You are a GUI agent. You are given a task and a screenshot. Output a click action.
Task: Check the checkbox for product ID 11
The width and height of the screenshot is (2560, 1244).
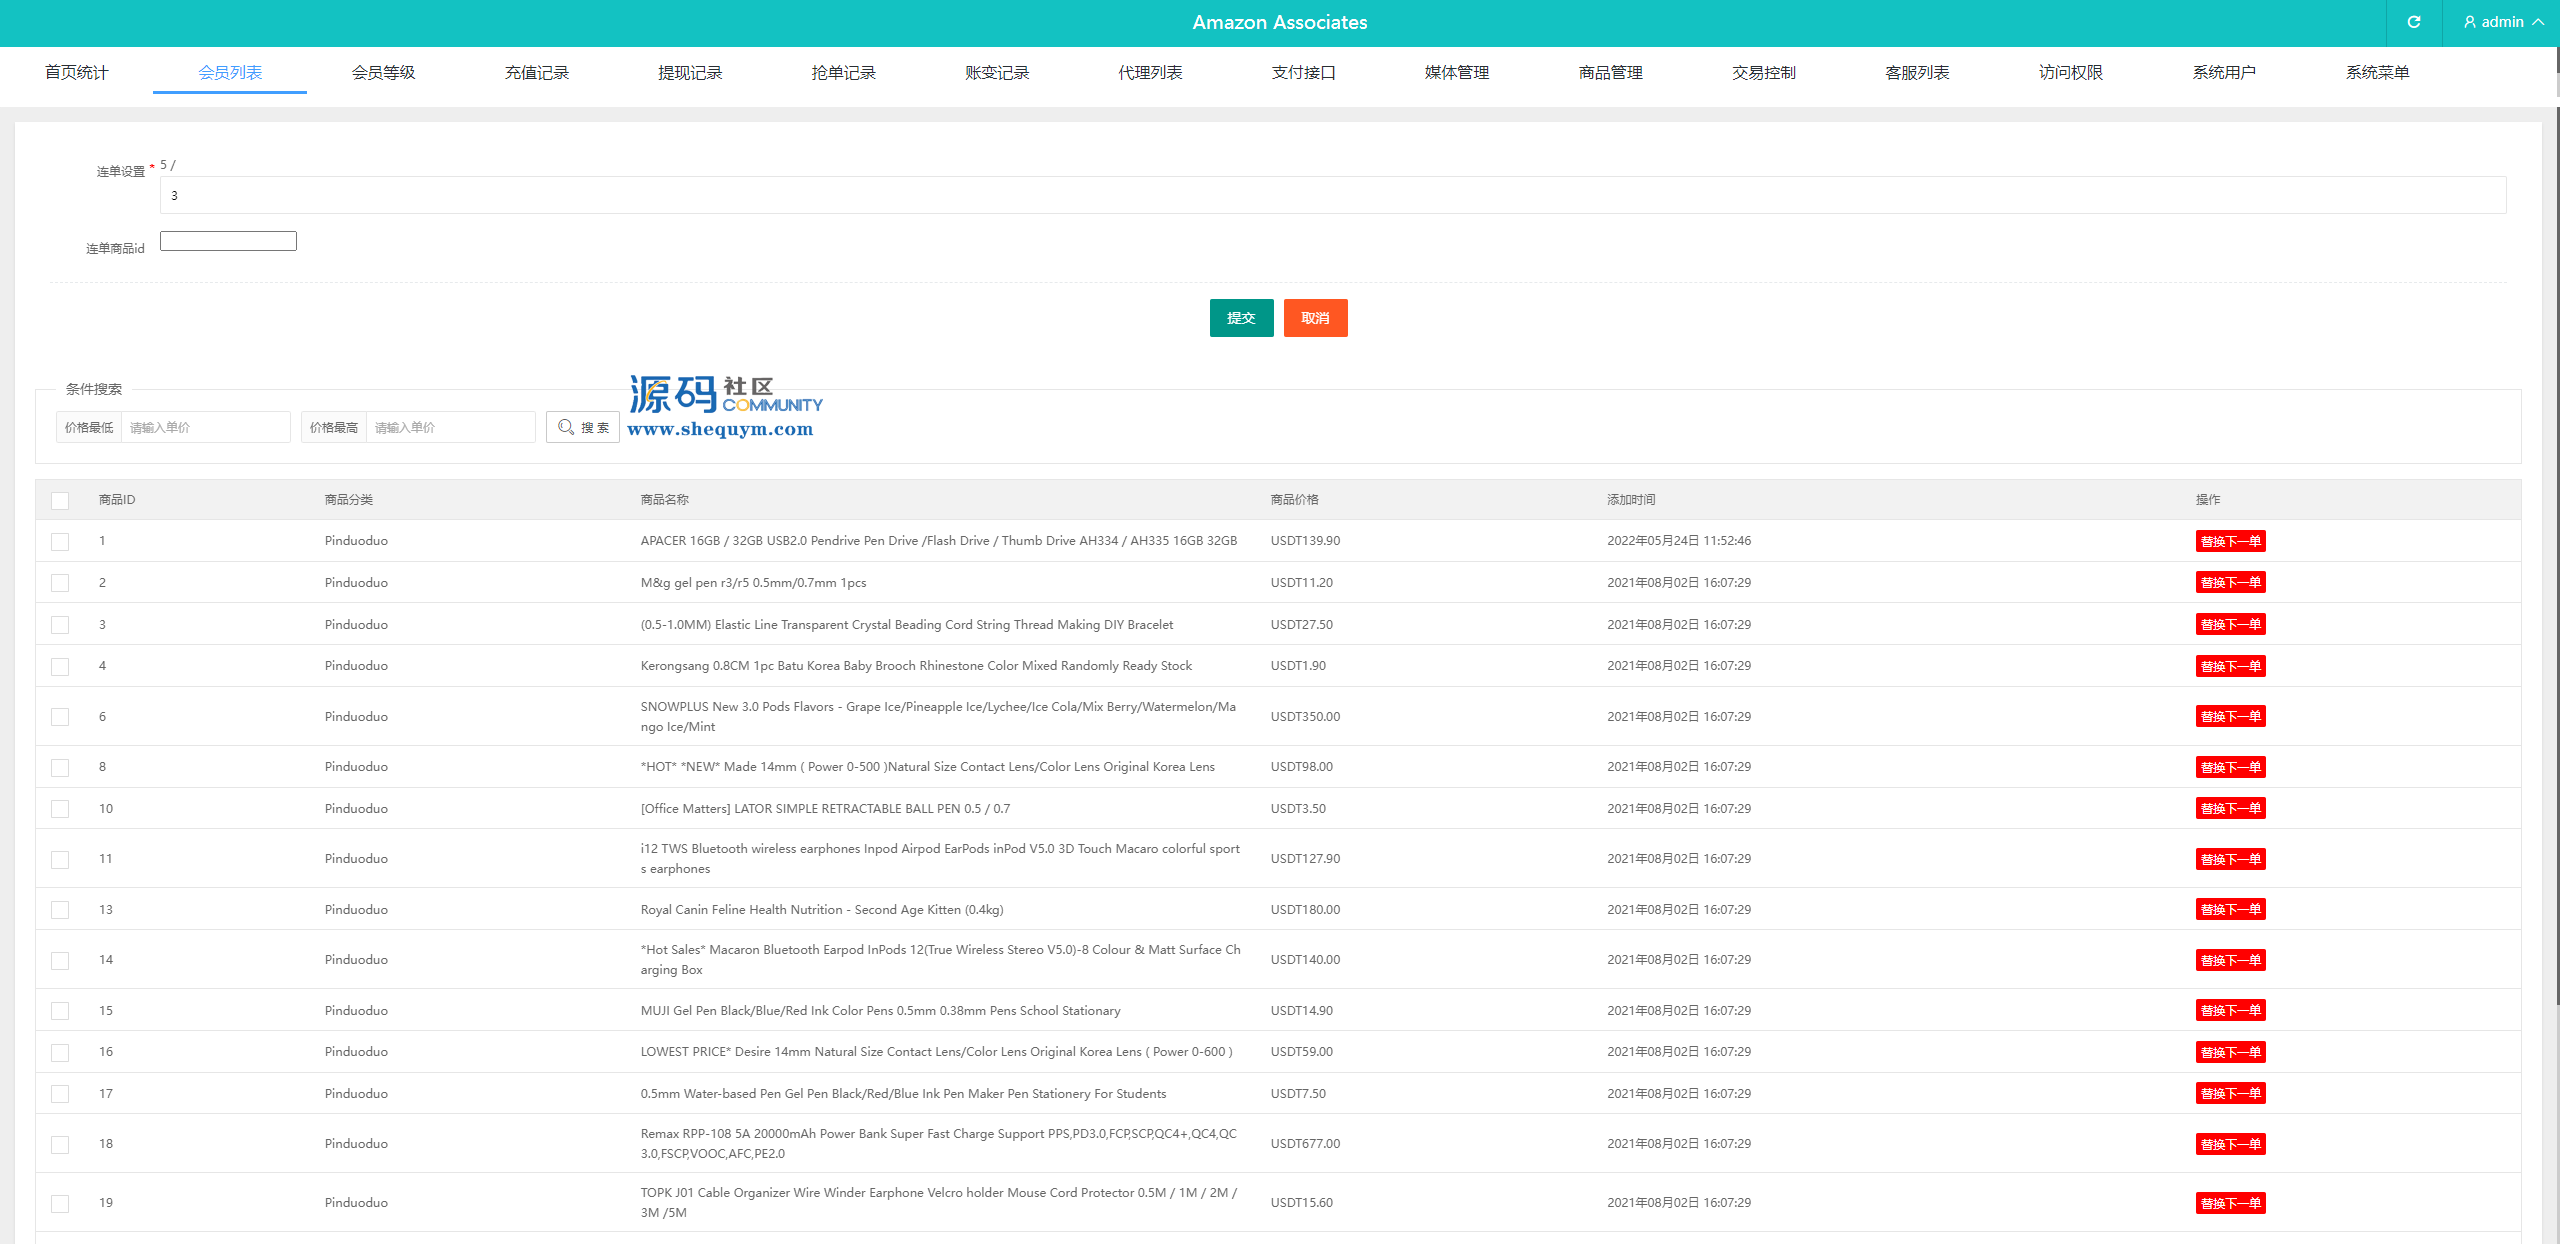[60, 859]
